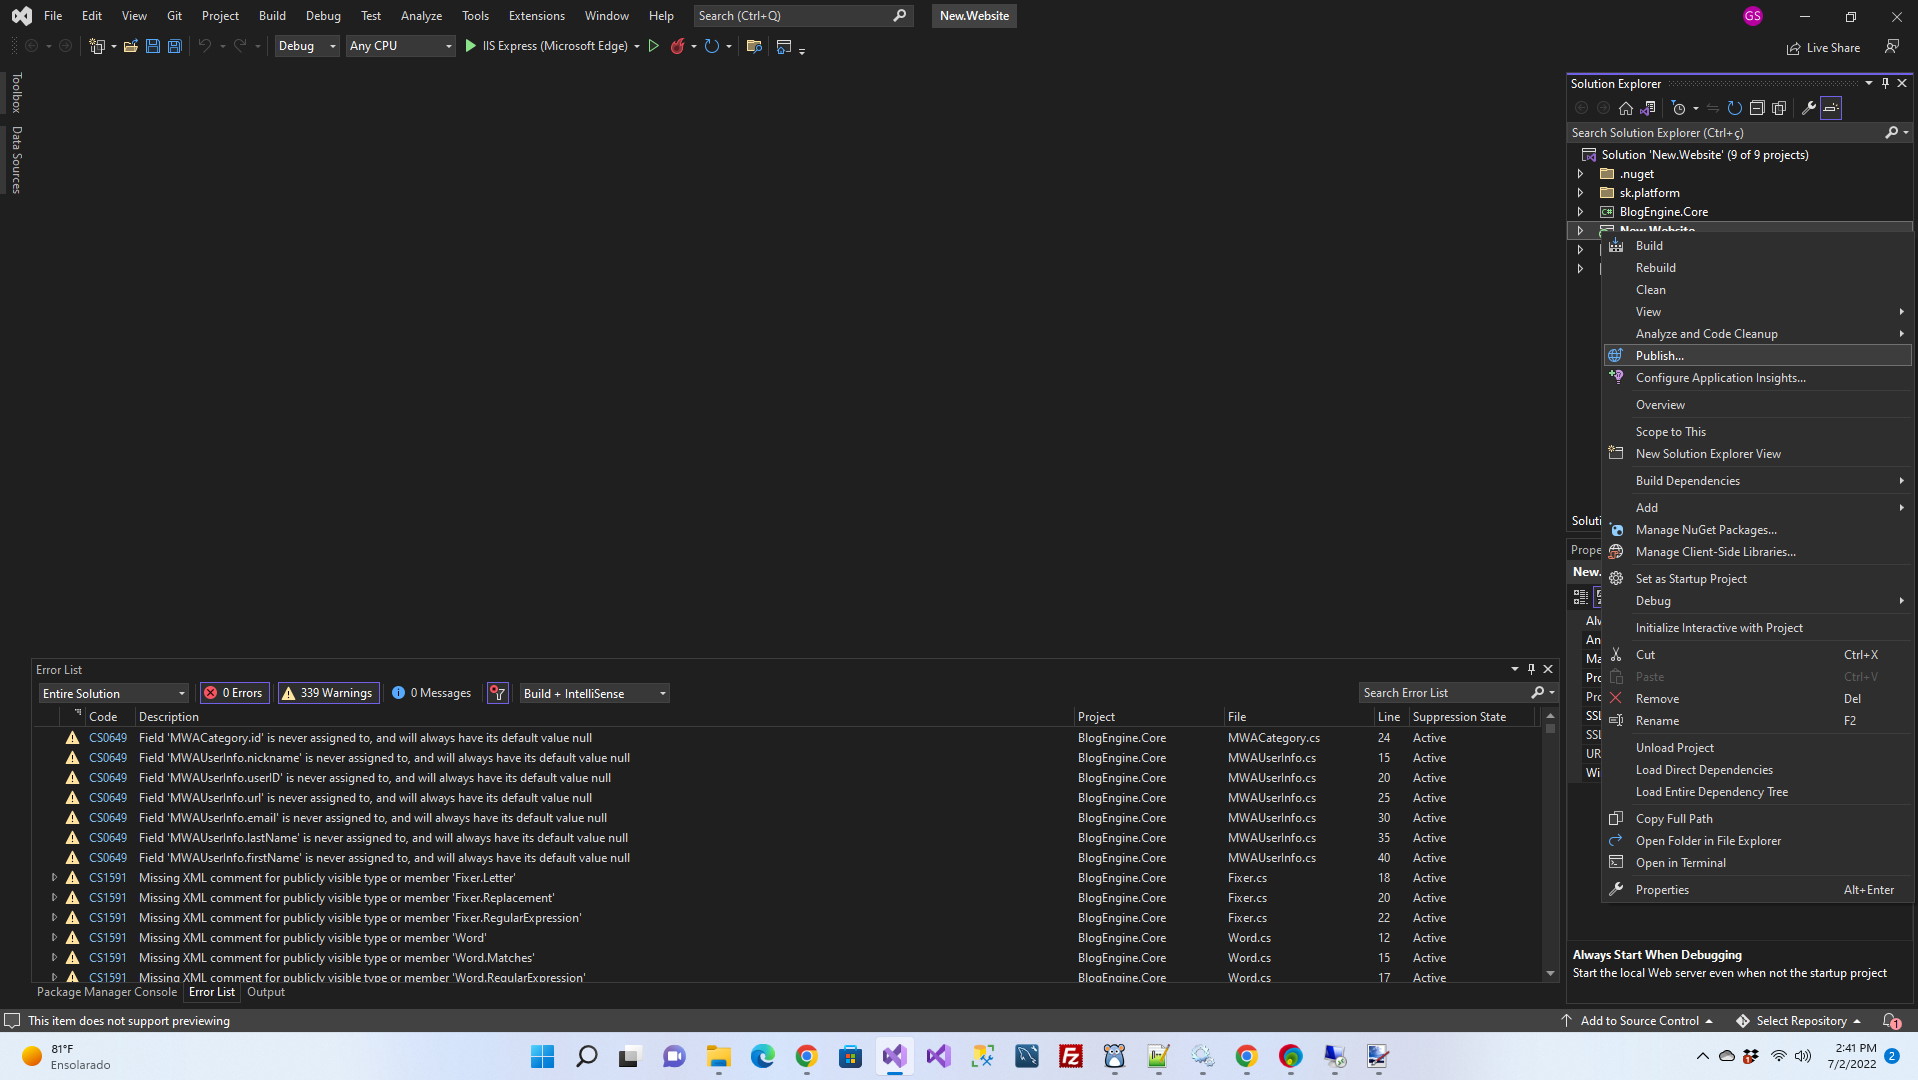Click the Solution Explorer Home icon
The height and width of the screenshot is (1080, 1918).
click(x=1626, y=108)
